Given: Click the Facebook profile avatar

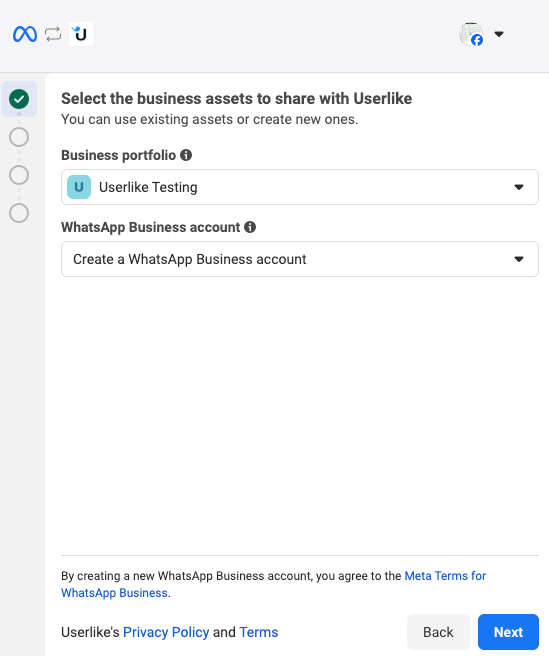Looking at the screenshot, I should (x=471, y=34).
